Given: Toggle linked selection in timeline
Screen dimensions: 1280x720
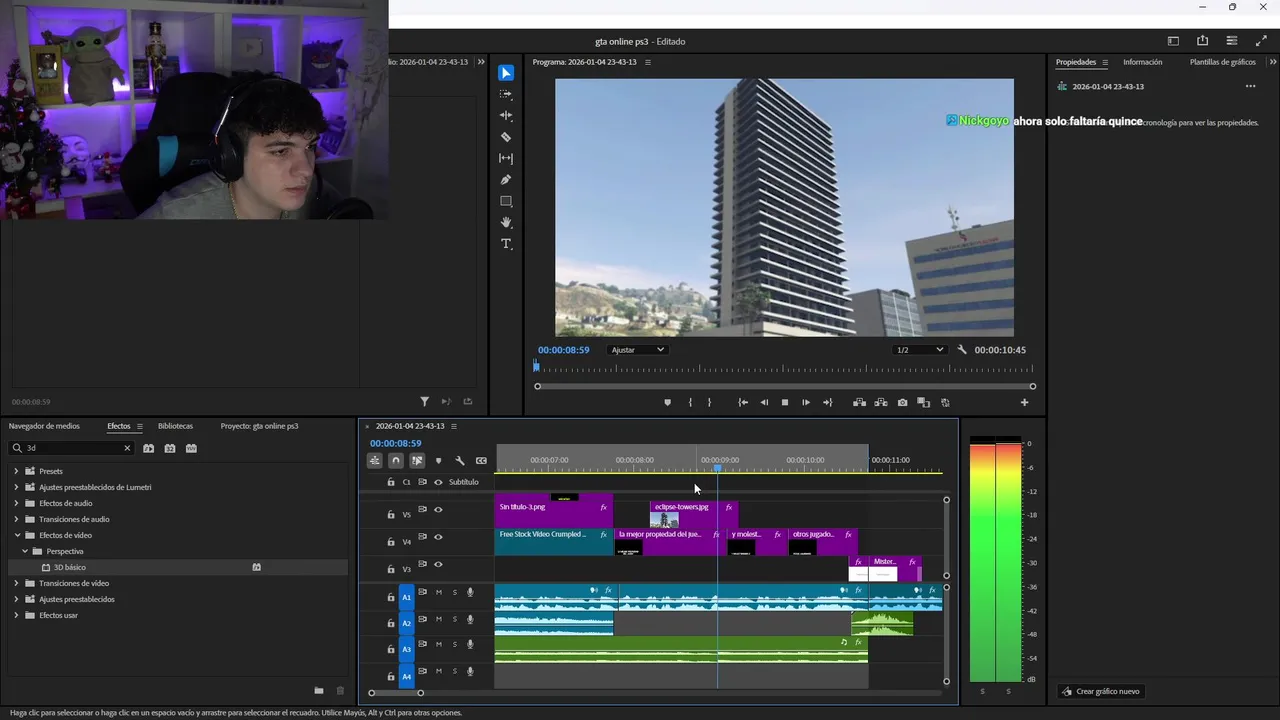Looking at the screenshot, I should 417,461.
